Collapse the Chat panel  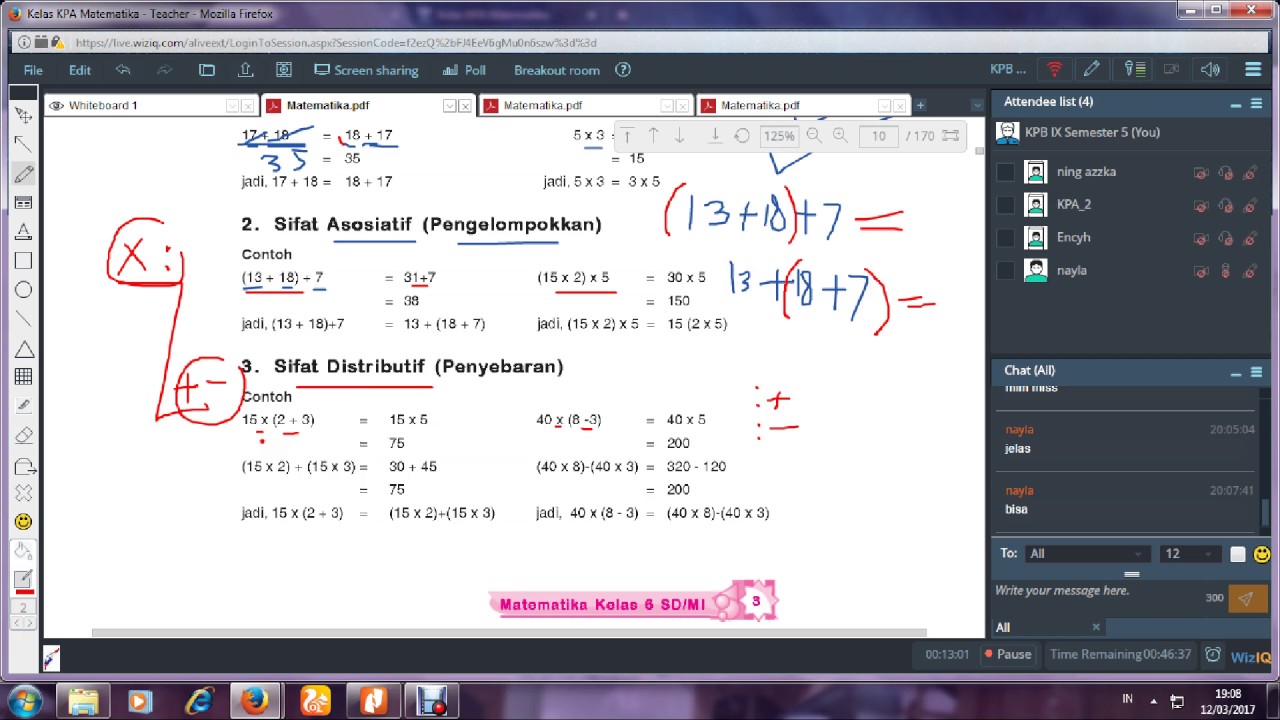1235,372
